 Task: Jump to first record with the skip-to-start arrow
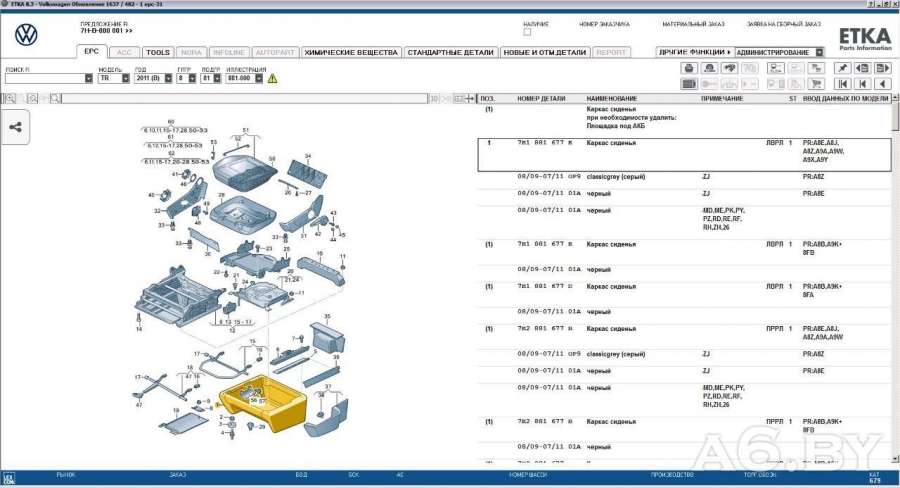coord(842,84)
